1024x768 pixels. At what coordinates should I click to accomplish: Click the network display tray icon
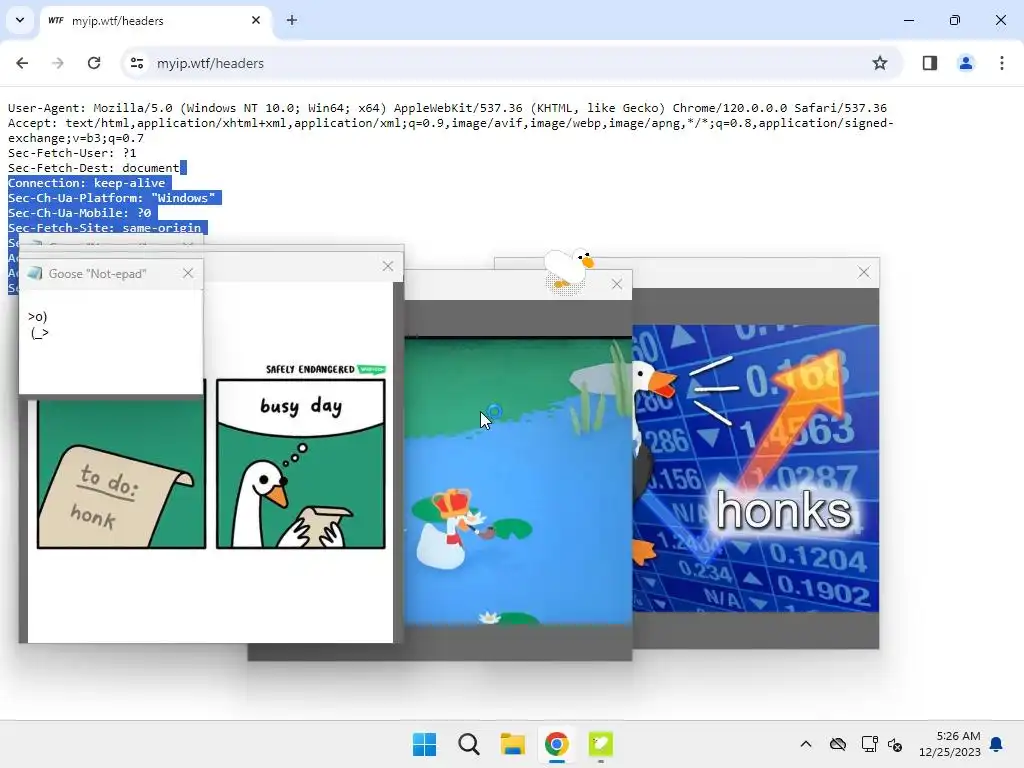pyautogui.click(x=869, y=744)
